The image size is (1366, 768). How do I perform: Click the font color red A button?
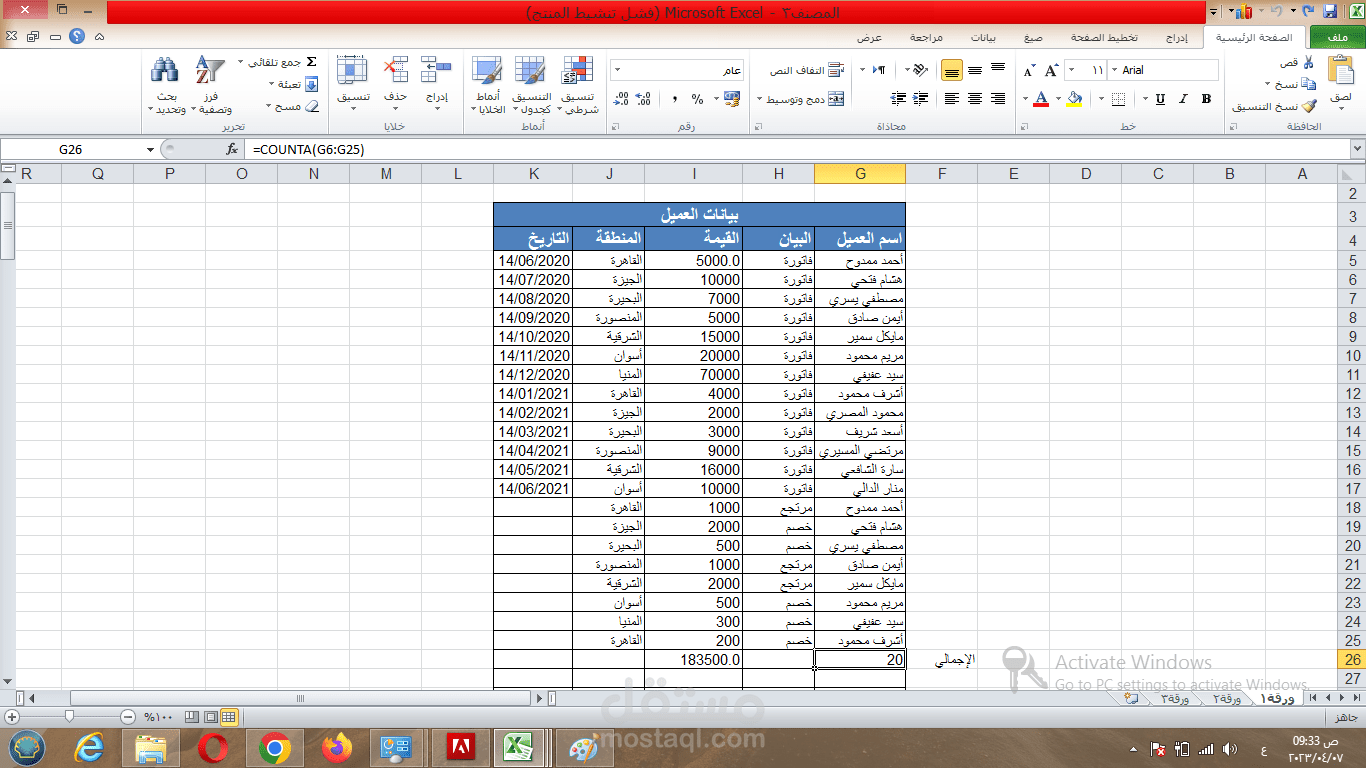click(1041, 99)
